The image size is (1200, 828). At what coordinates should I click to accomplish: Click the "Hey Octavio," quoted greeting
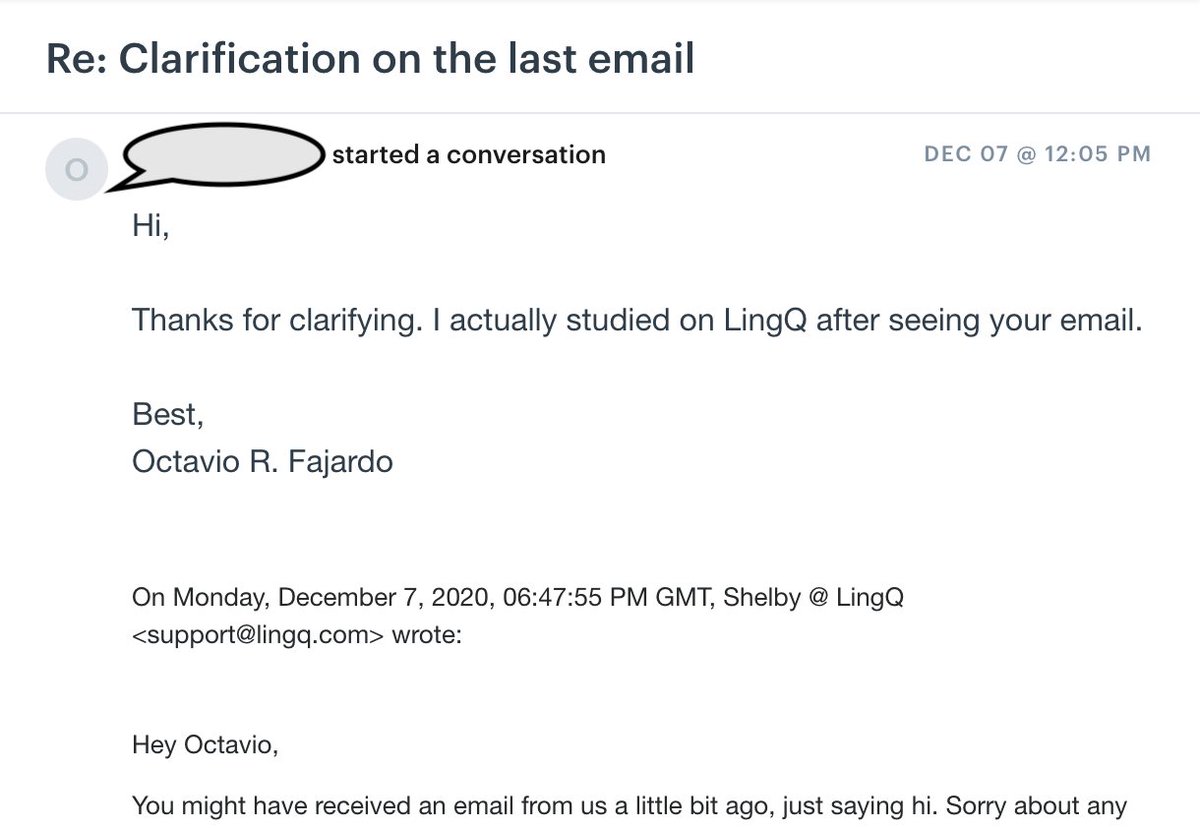point(204,743)
